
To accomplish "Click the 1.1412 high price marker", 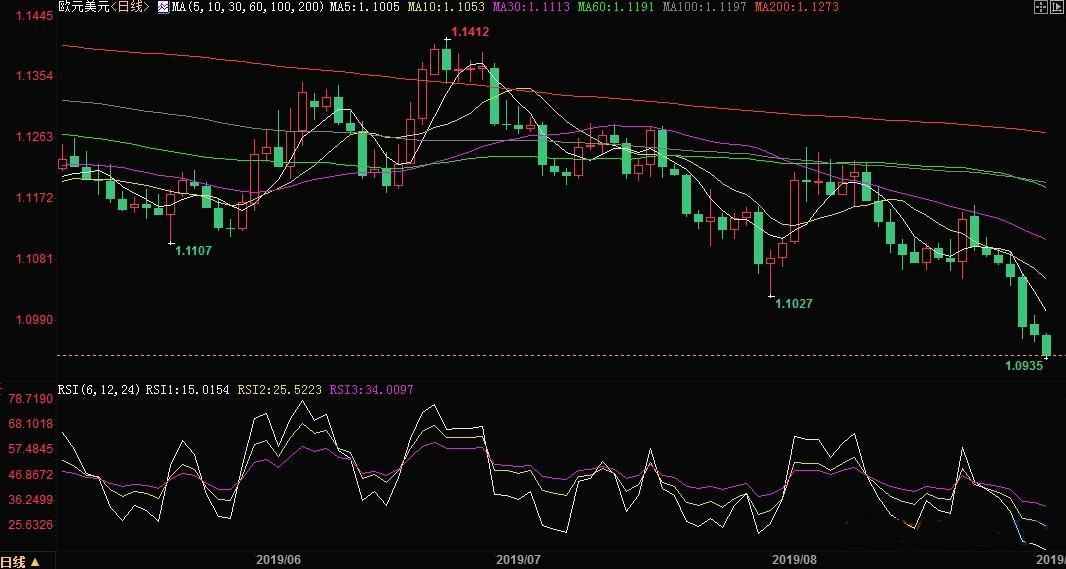I will pyautogui.click(x=469, y=33).
